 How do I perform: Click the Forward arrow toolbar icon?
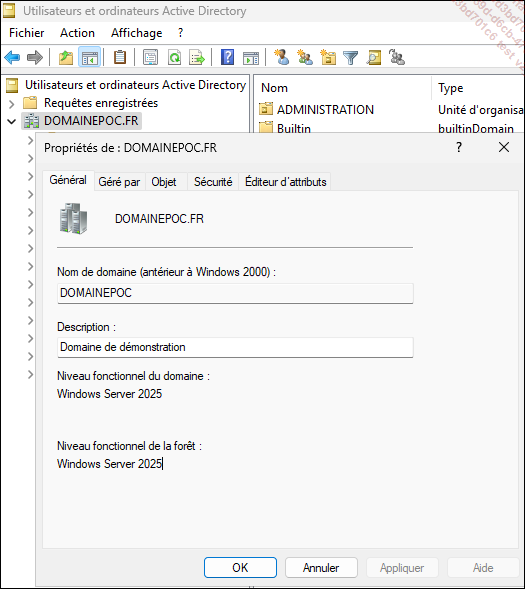(x=35, y=57)
